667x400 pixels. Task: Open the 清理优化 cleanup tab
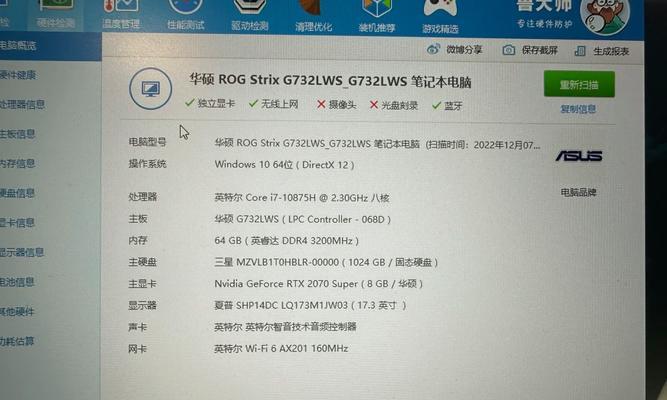coord(314,15)
